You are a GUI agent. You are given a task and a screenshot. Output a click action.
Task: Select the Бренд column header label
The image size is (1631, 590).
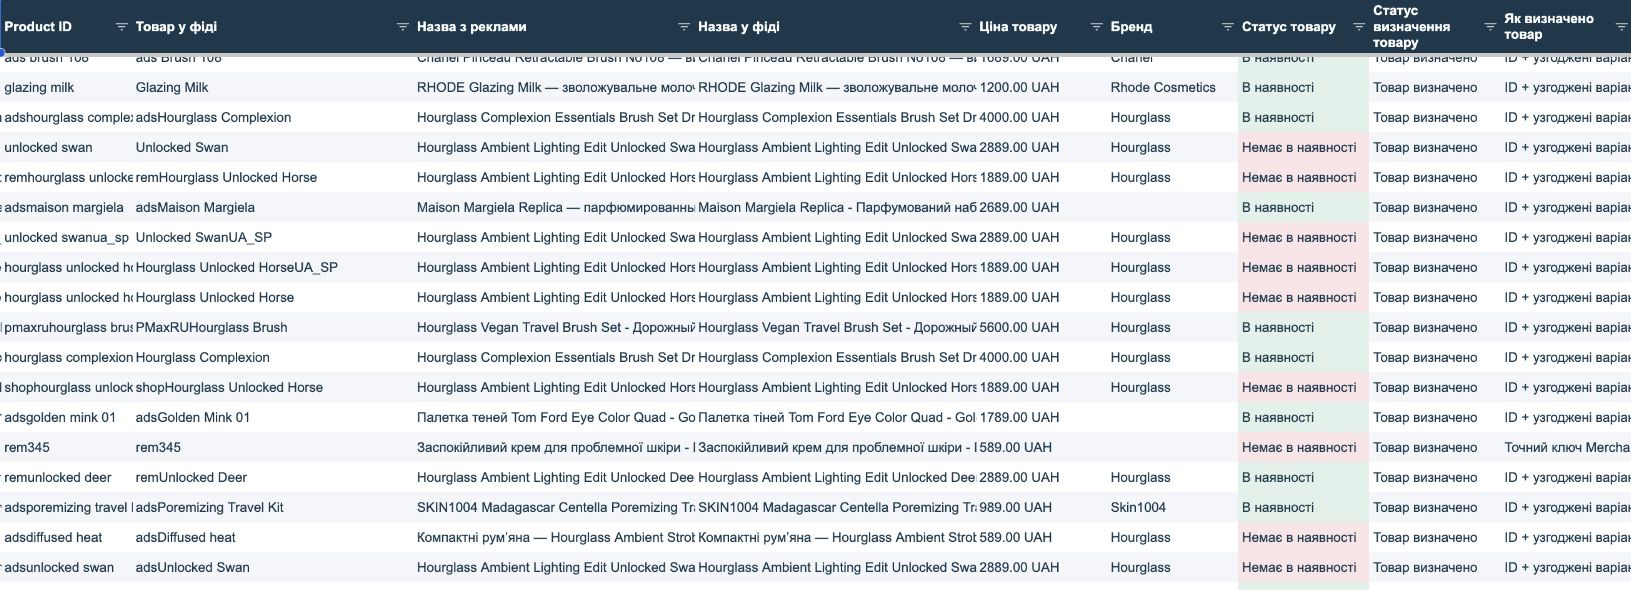pyautogui.click(x=1131, y=27)
